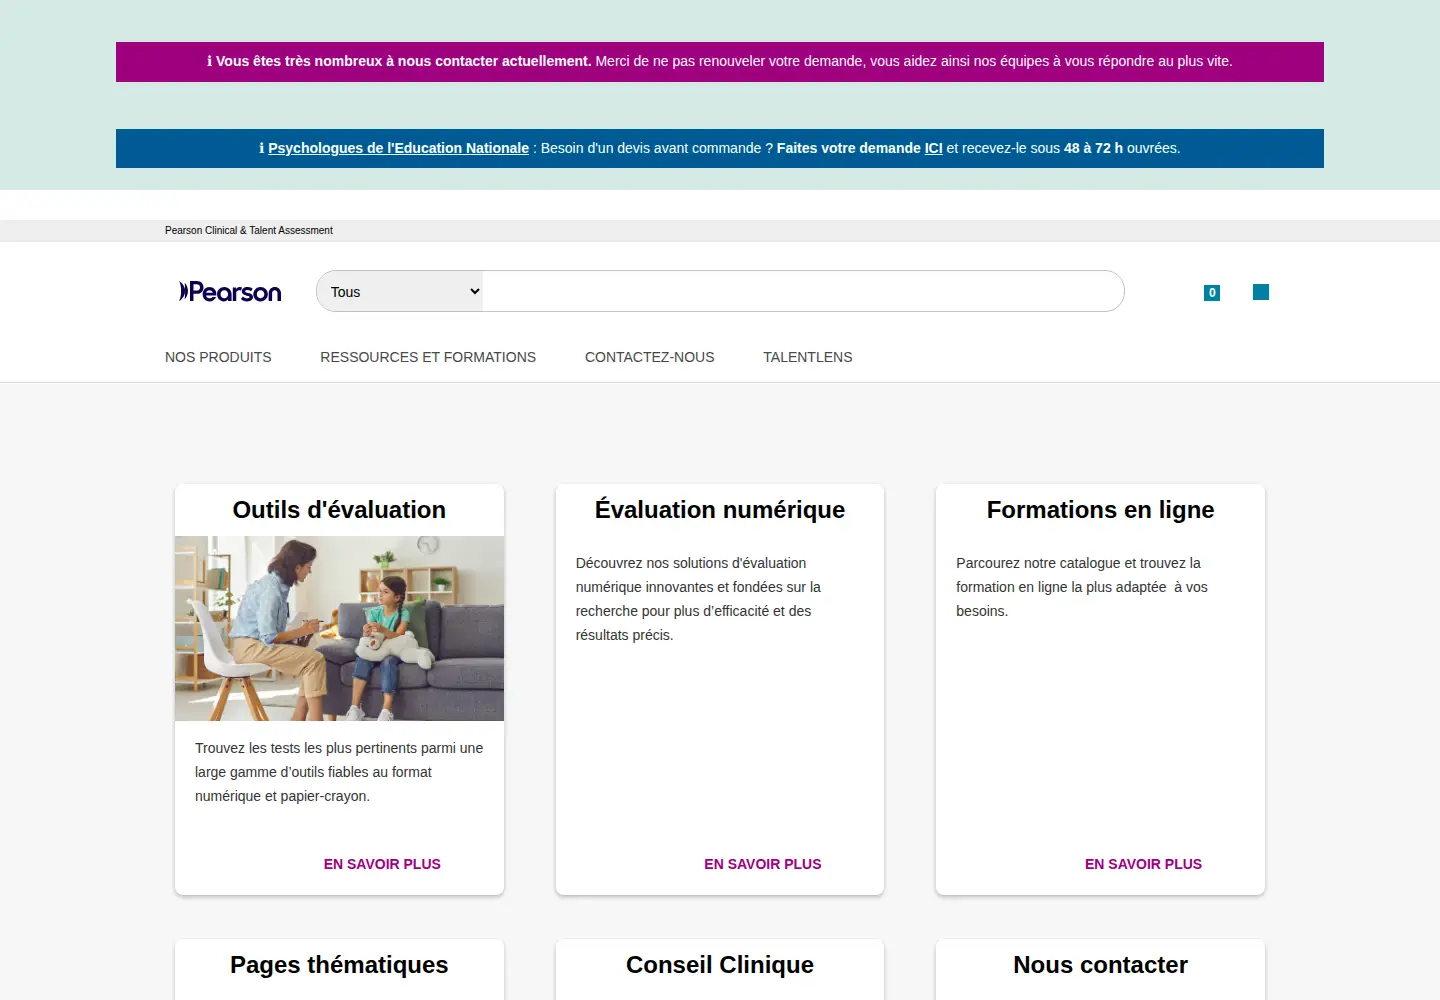Select the Formations en ligne heading

click(1100, 510)
